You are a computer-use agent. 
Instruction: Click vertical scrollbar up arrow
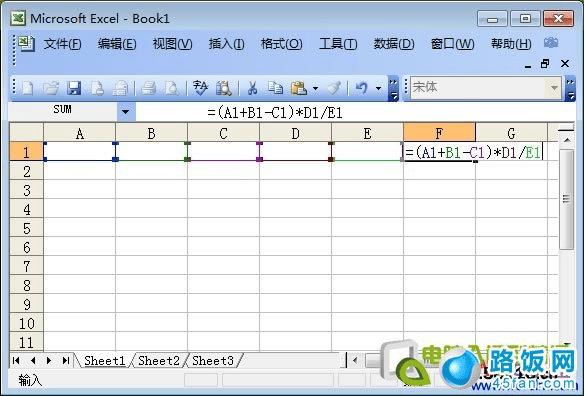pos(567,140)
